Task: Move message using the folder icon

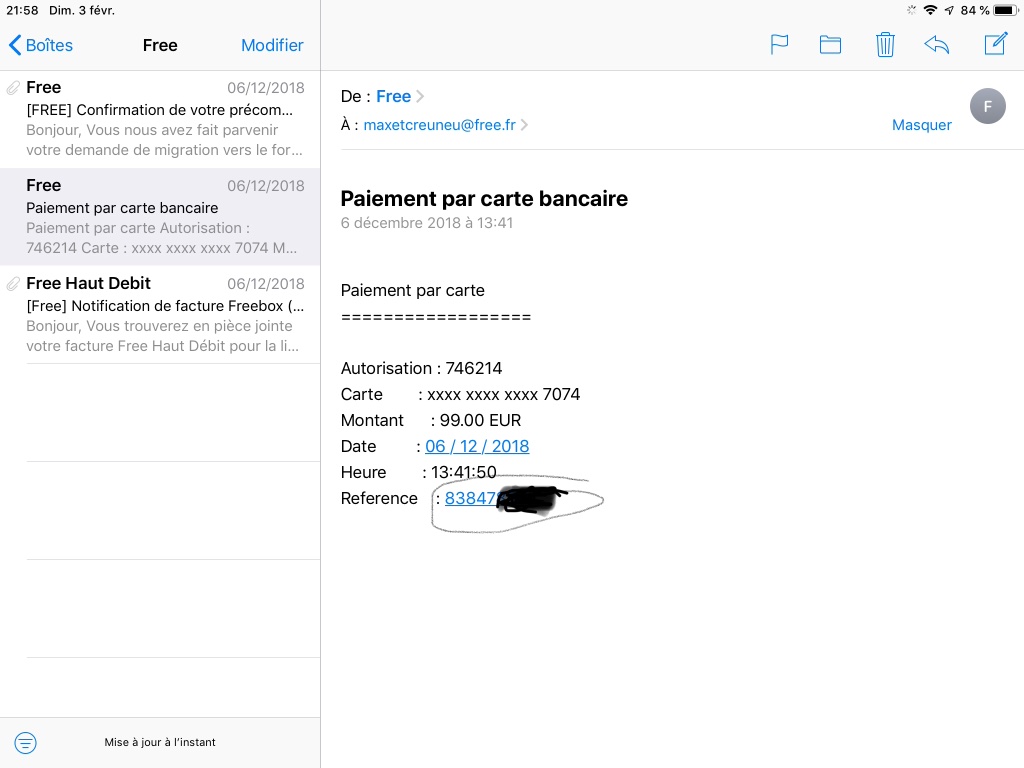Action: [x=830, y=44]
